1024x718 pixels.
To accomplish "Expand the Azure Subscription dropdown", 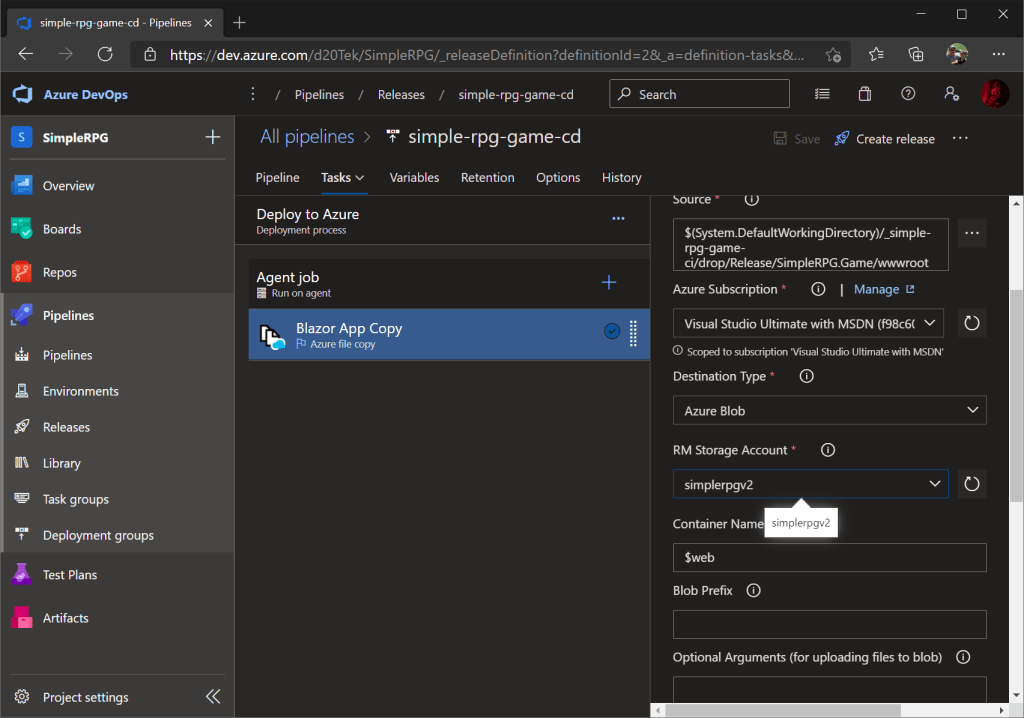I will (x=808, y=323).
